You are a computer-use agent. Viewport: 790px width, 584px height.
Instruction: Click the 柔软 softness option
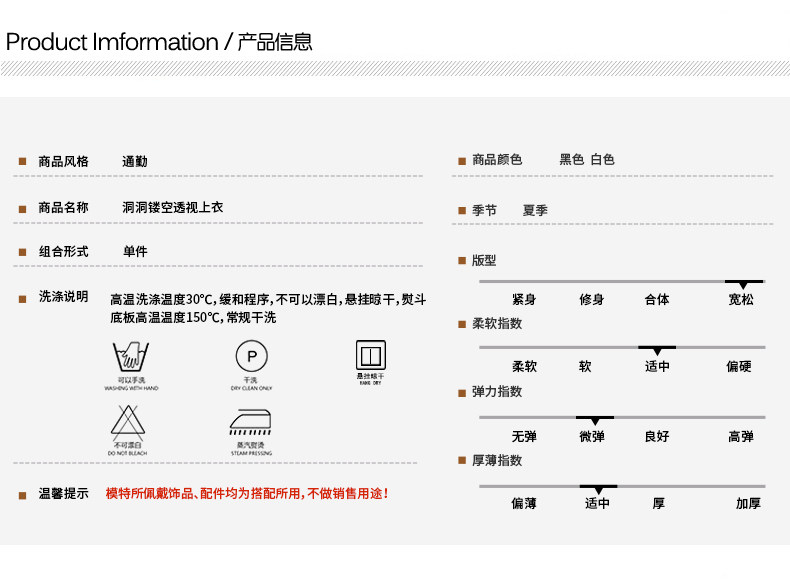524,366
